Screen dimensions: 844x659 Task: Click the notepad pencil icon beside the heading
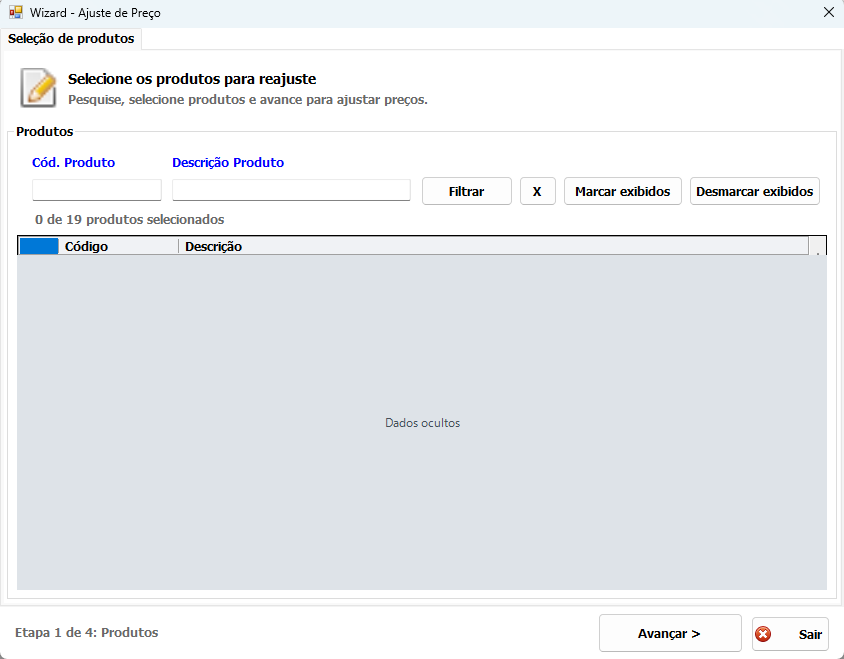[38, 88]
